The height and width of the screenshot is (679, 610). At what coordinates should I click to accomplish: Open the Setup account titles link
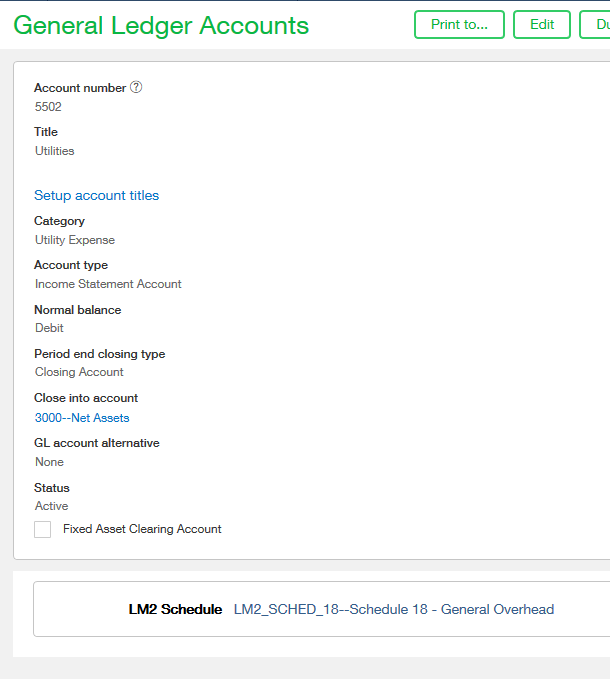click(x=96, y=195)
